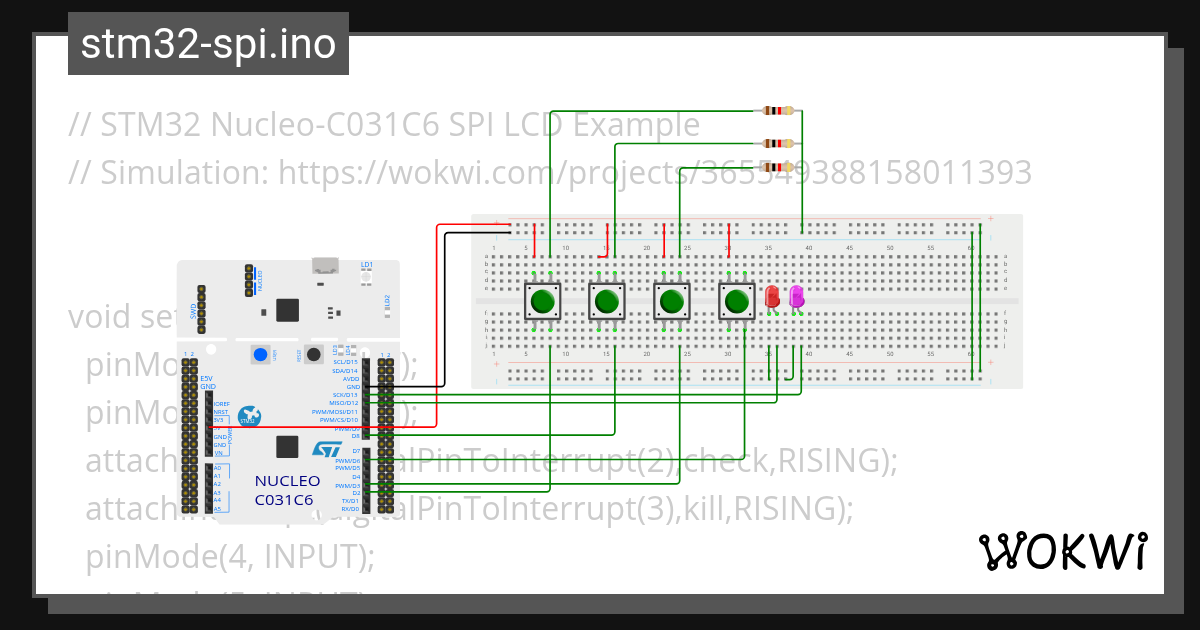Click the STM32 bird emblem on the board
This screenshot has height=630, width=1200.
pos(250,417)
